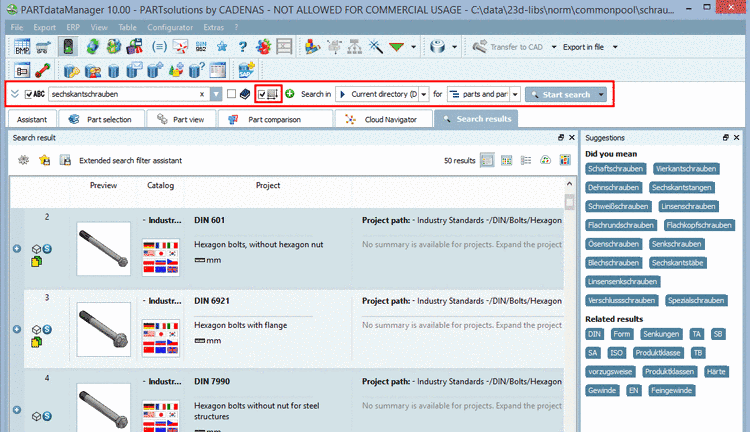Image resolution: width=750 pixels, height=432 pixels.
Task: Click the blue question mark help icon
Action: (x=243, y=47)
